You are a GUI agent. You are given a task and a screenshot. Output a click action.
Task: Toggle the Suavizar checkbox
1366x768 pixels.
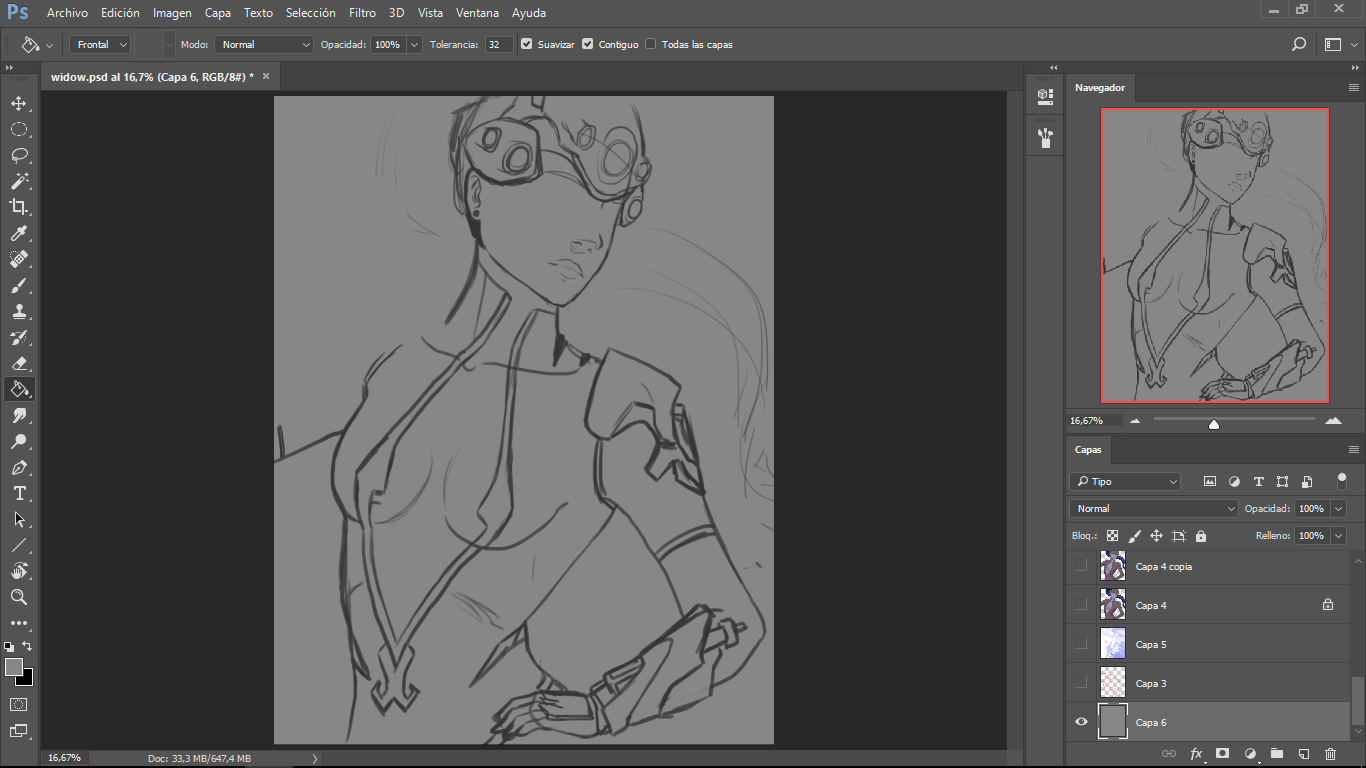(527, 44)
